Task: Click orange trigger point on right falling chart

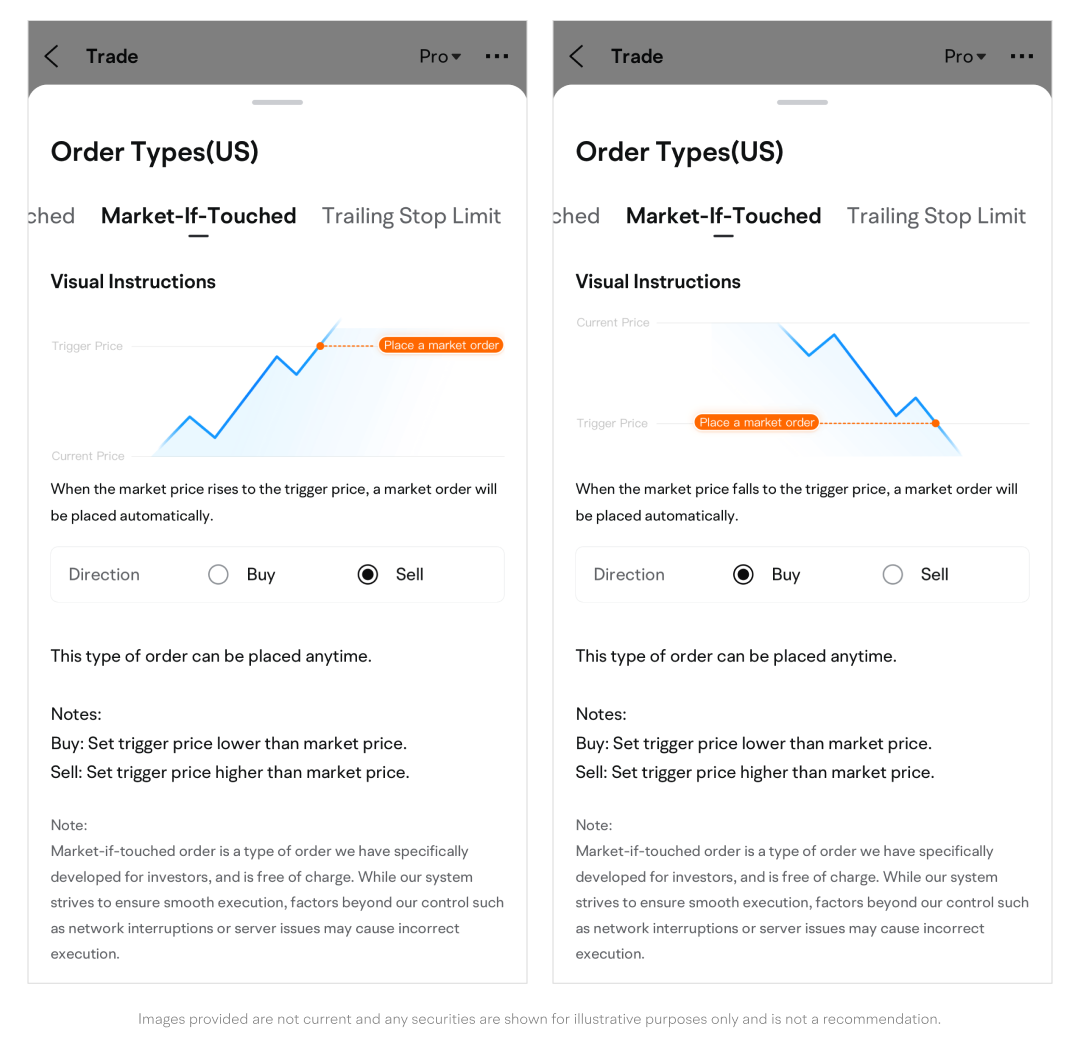Action: coord(936,423)
